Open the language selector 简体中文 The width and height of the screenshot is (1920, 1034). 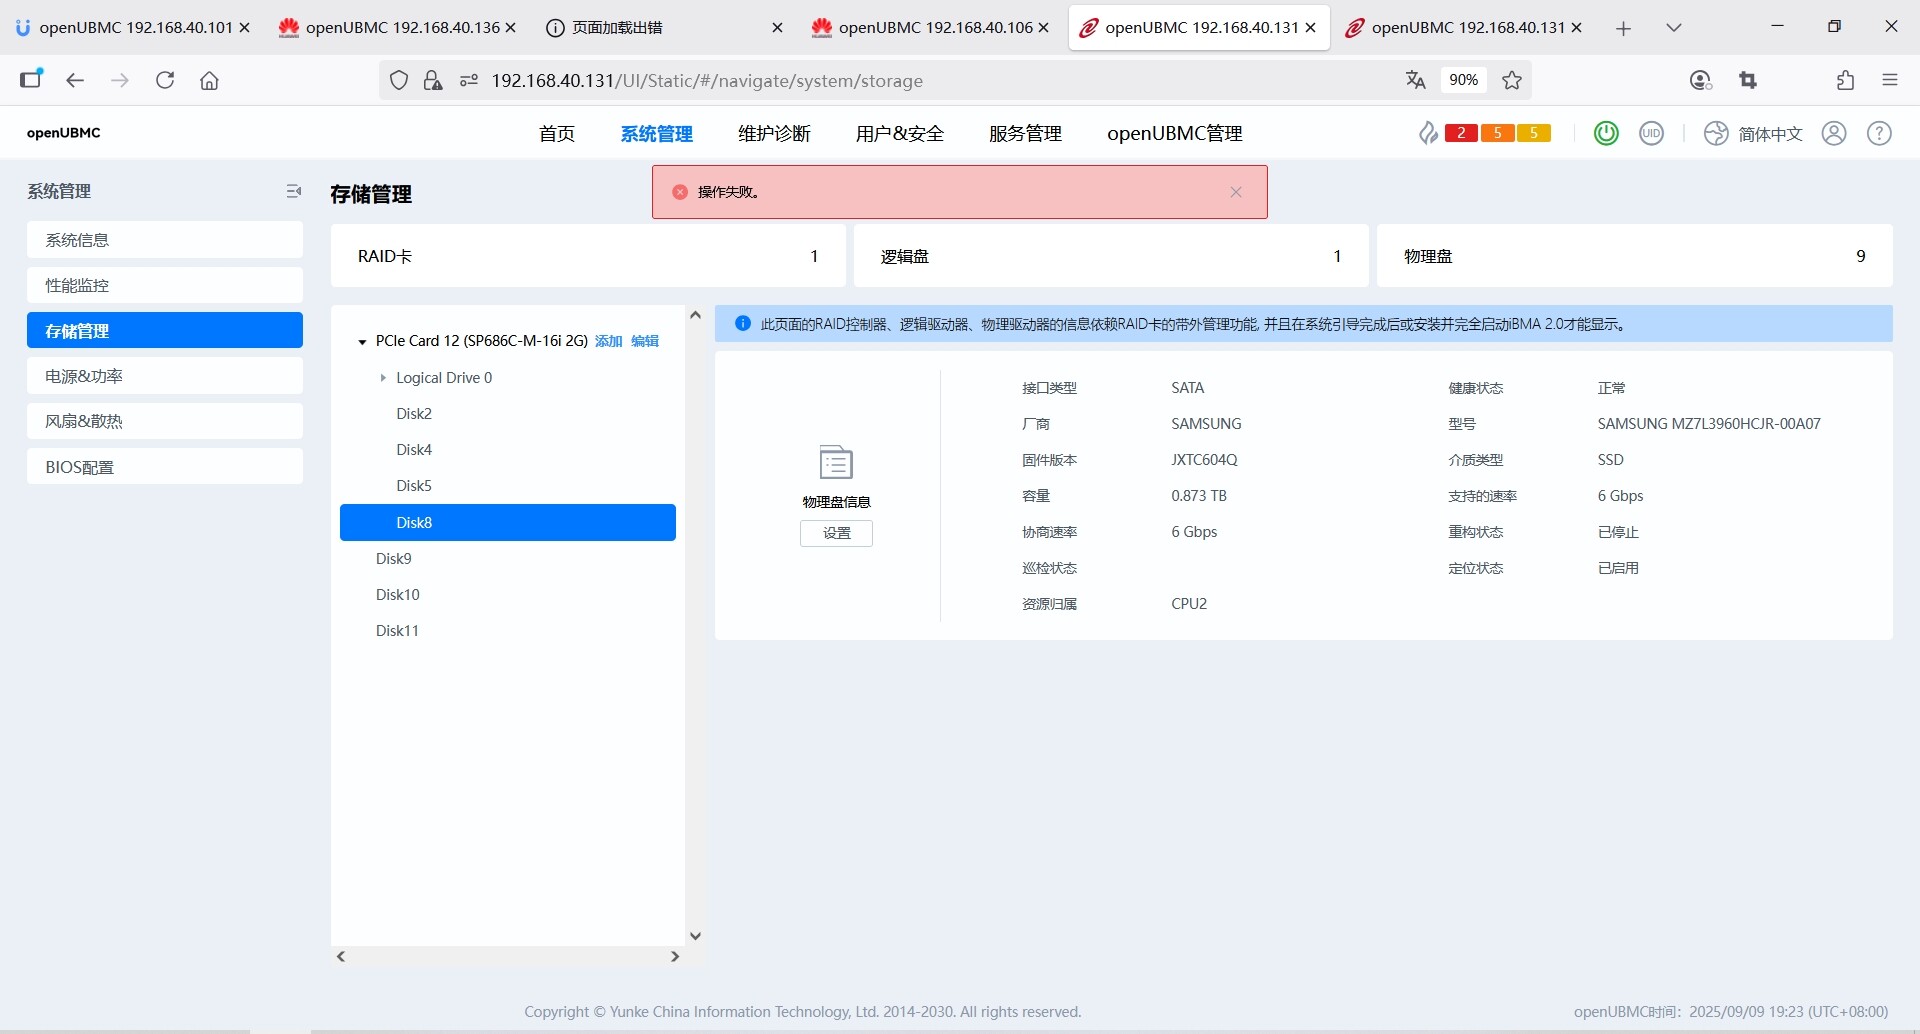tap(1769, 134)
